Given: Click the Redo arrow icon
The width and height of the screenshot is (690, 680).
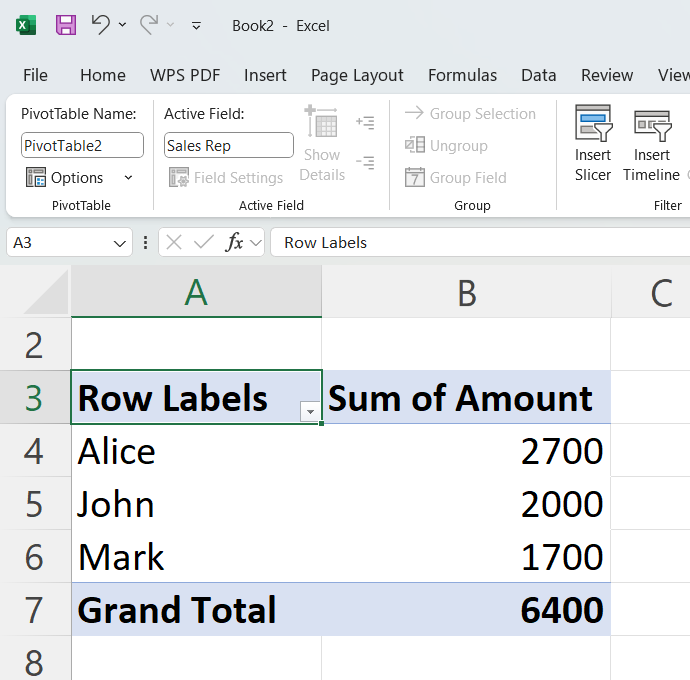Looking at the screenshot, I should (149, 25).
